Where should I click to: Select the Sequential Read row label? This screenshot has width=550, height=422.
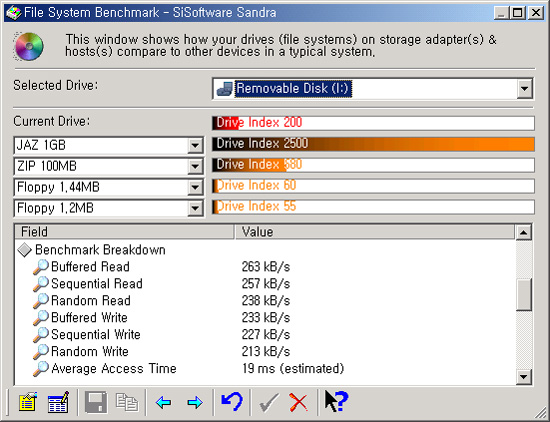[x=97, y=284]
